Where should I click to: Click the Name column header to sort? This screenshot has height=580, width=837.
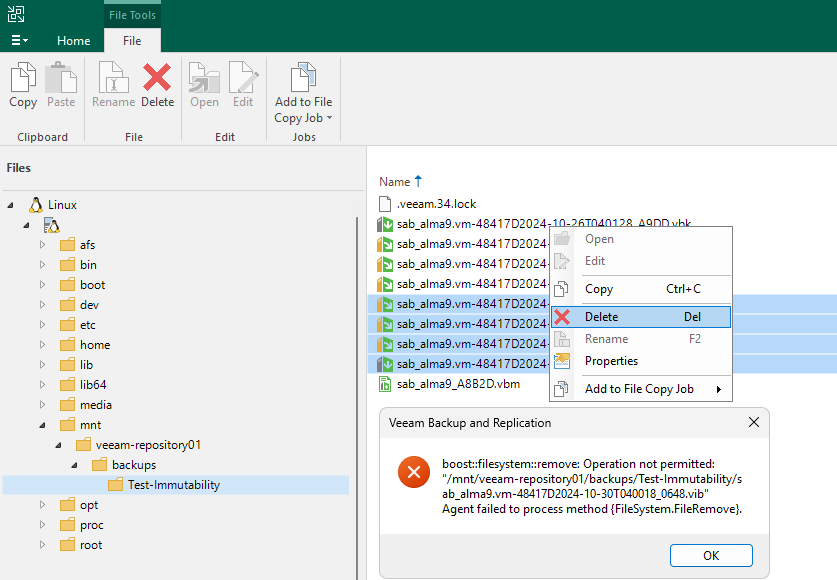pyautogui.click(x=392, y=181)
